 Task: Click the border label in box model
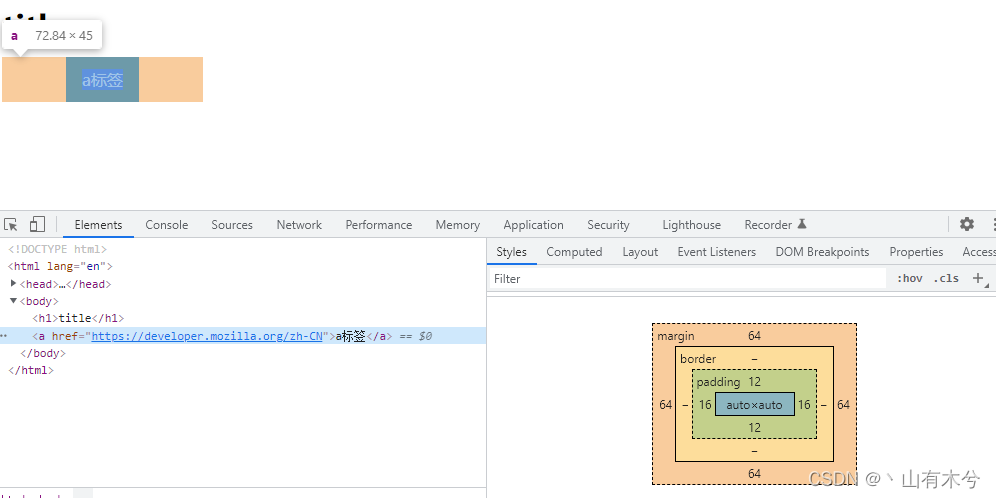(x=698, y=359)
